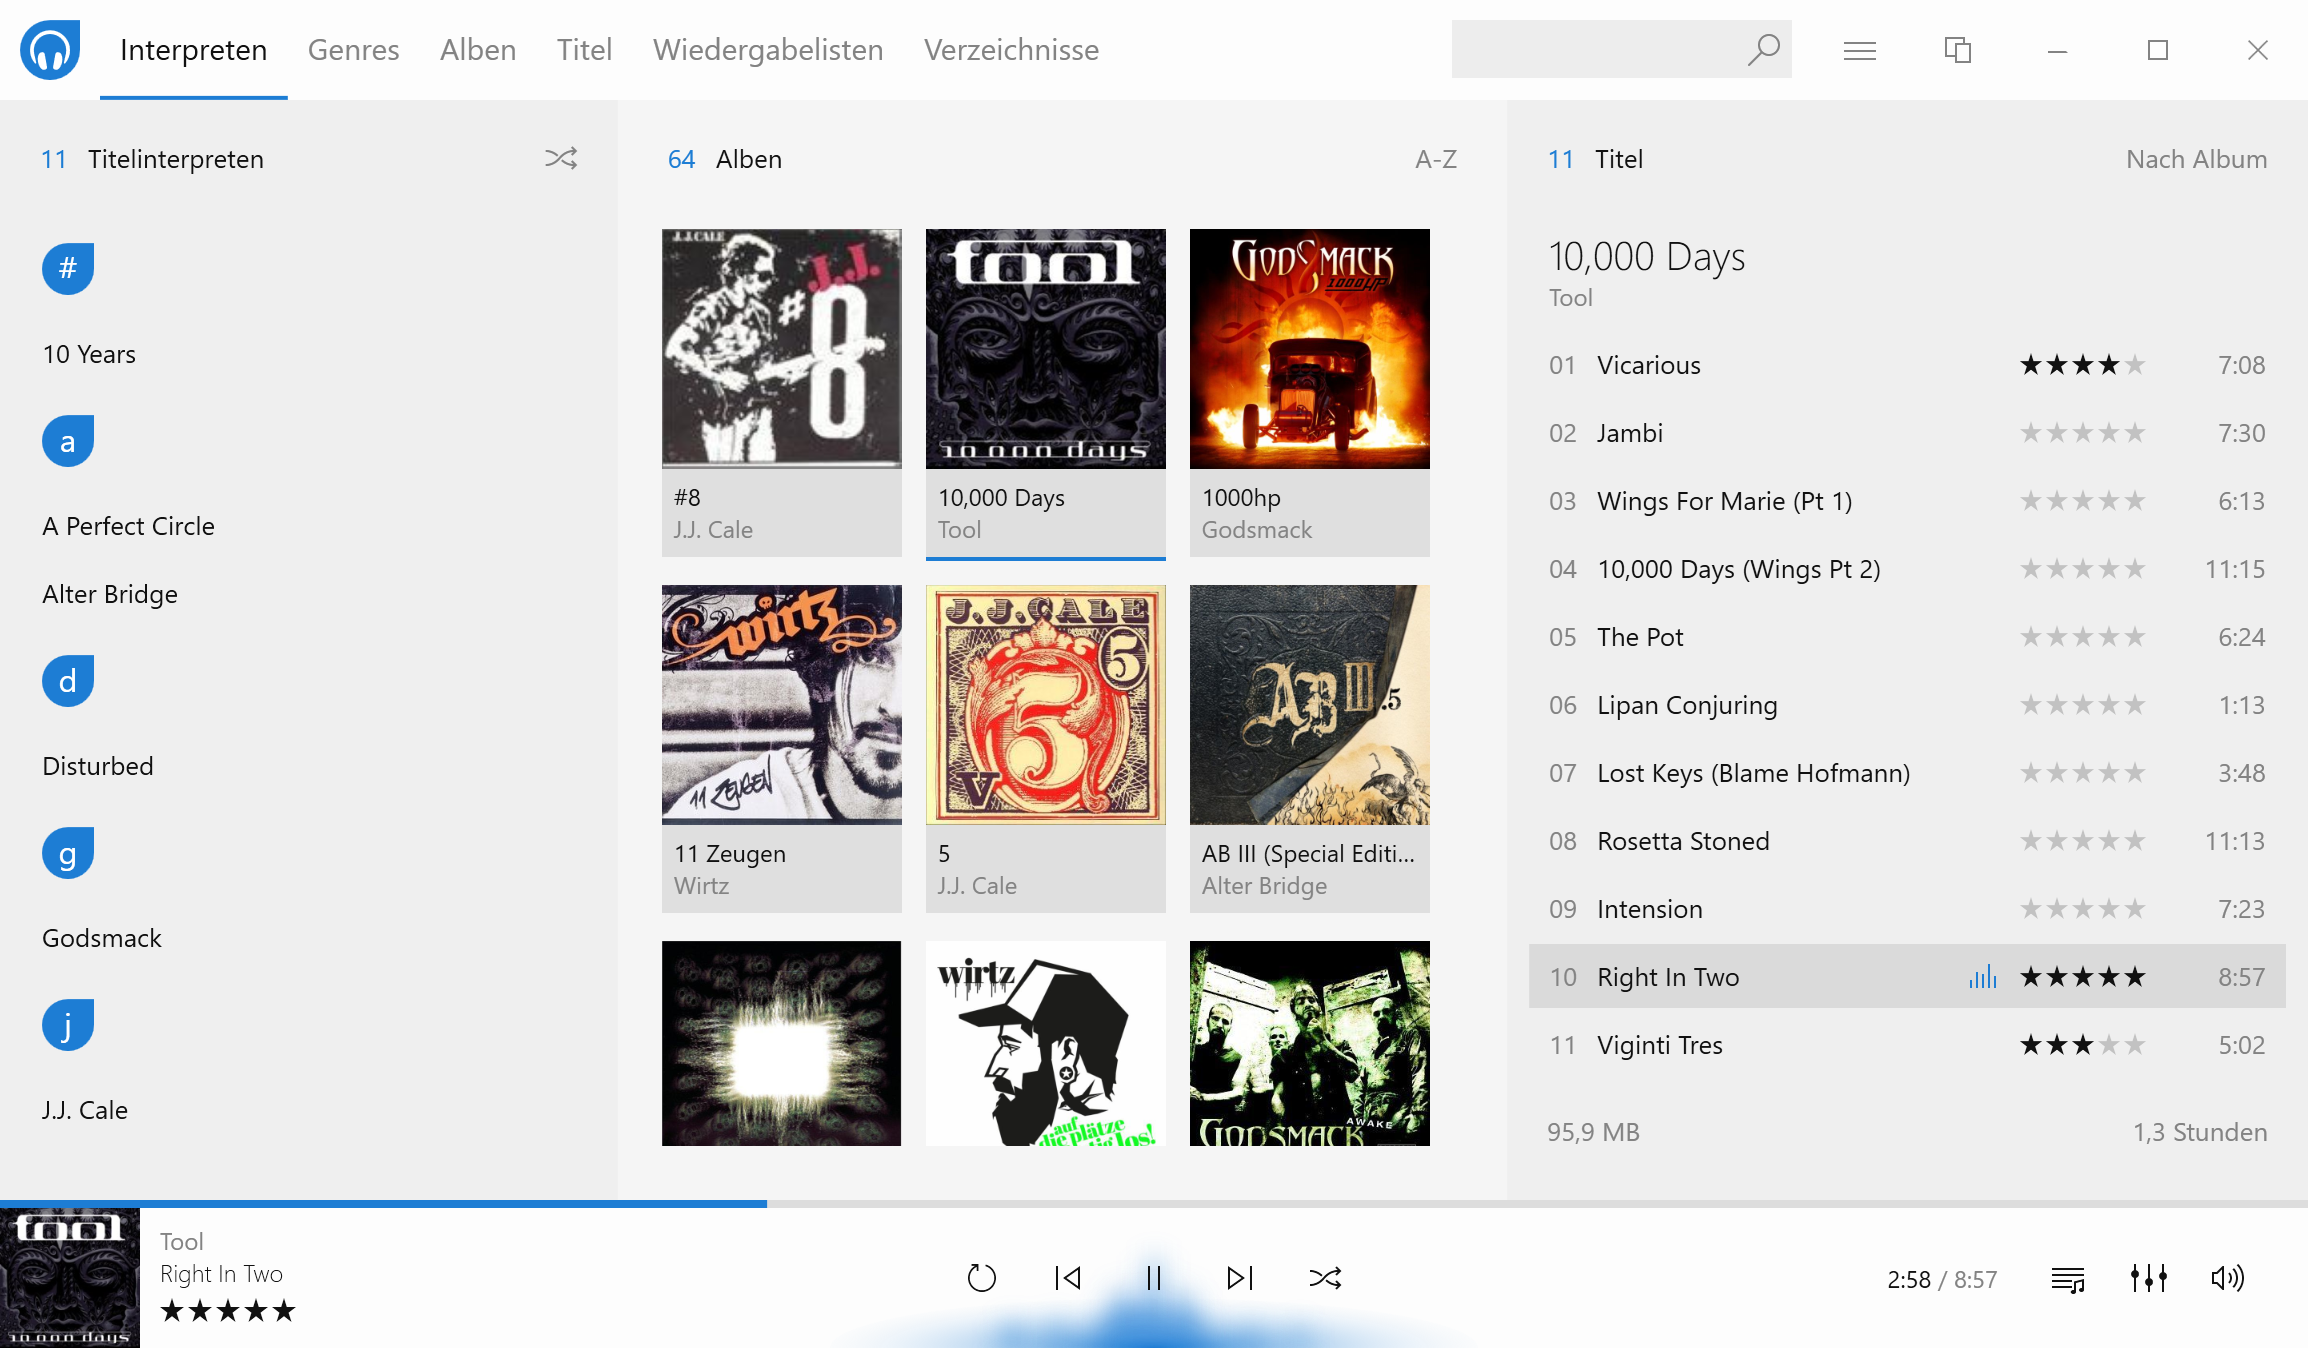Switch to the Titel tab
Image resolution: width=2308 pixels, height=1348 pixels.
584,50
